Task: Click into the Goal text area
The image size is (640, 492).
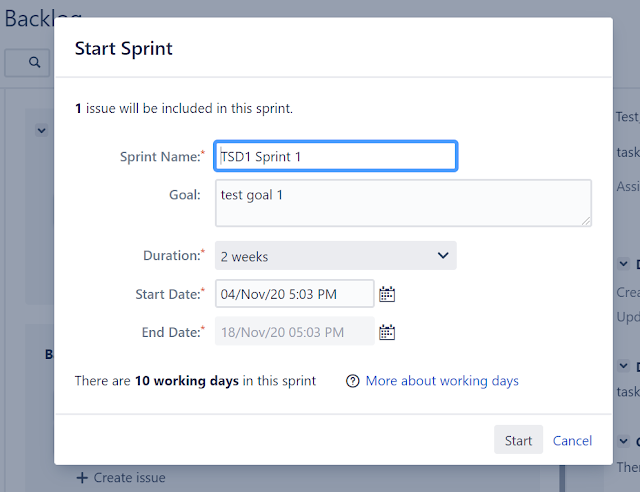Action: [x=403, y=203]
